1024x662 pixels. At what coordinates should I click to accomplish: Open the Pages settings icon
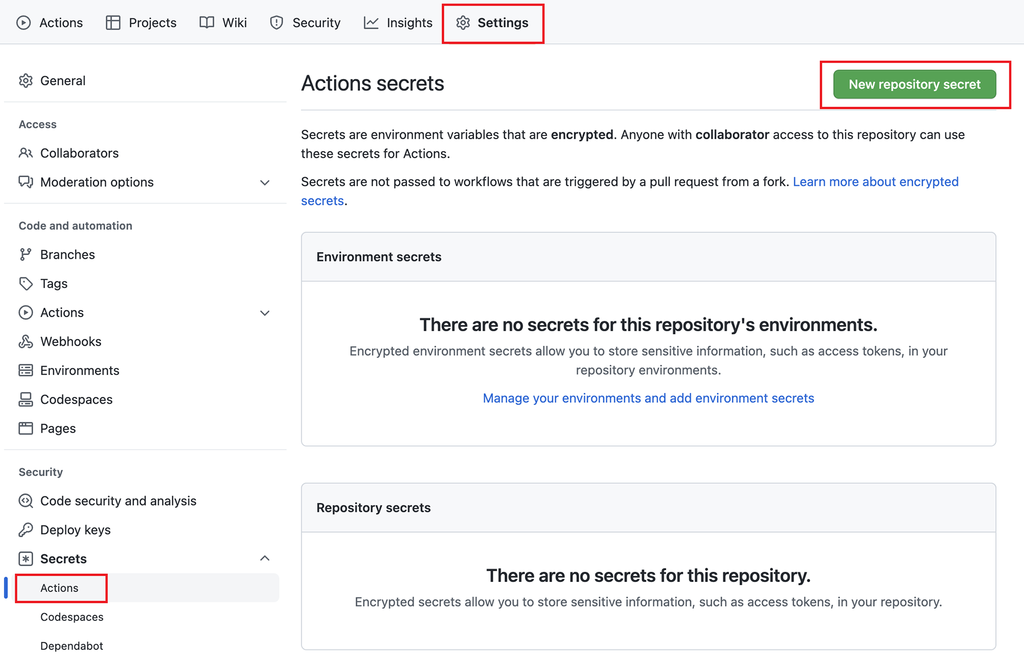tap(26, 428)
